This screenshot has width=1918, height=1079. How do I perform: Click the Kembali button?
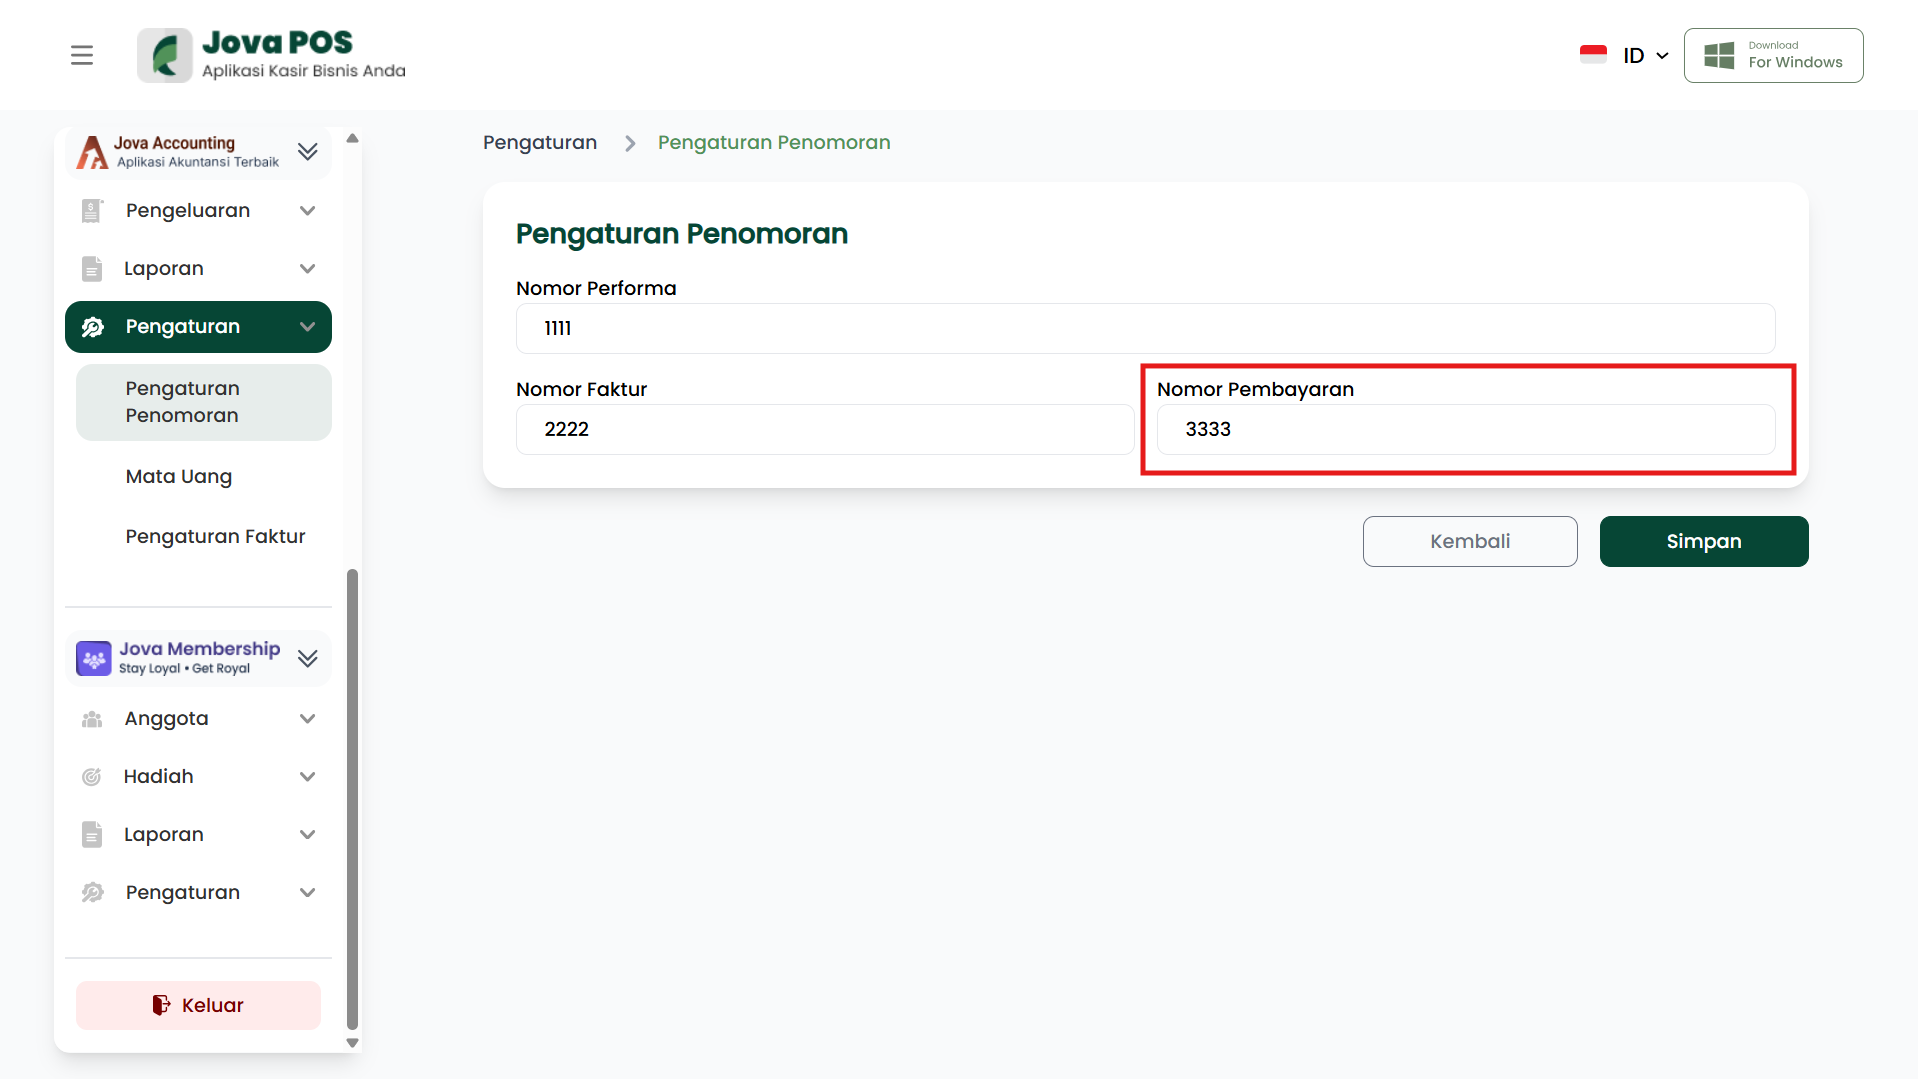pyautogui.click(x=1469, y=541)
